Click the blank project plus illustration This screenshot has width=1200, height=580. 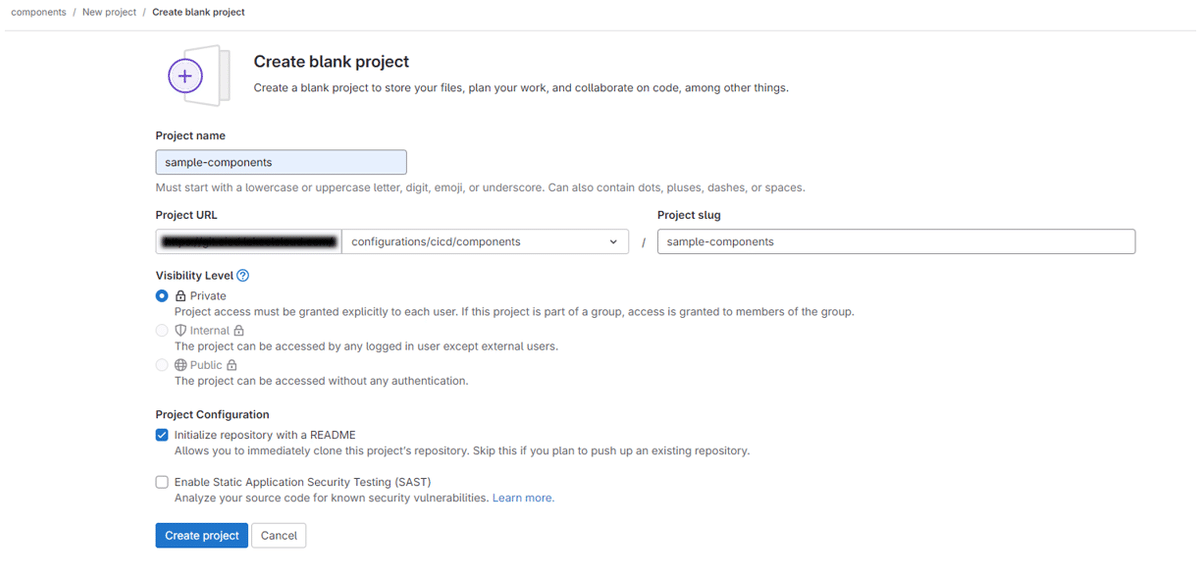(186, 76)
